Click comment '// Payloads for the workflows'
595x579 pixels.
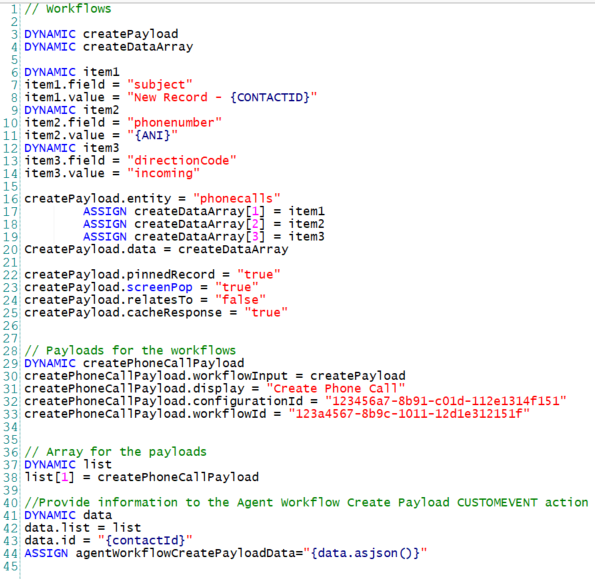130,350
